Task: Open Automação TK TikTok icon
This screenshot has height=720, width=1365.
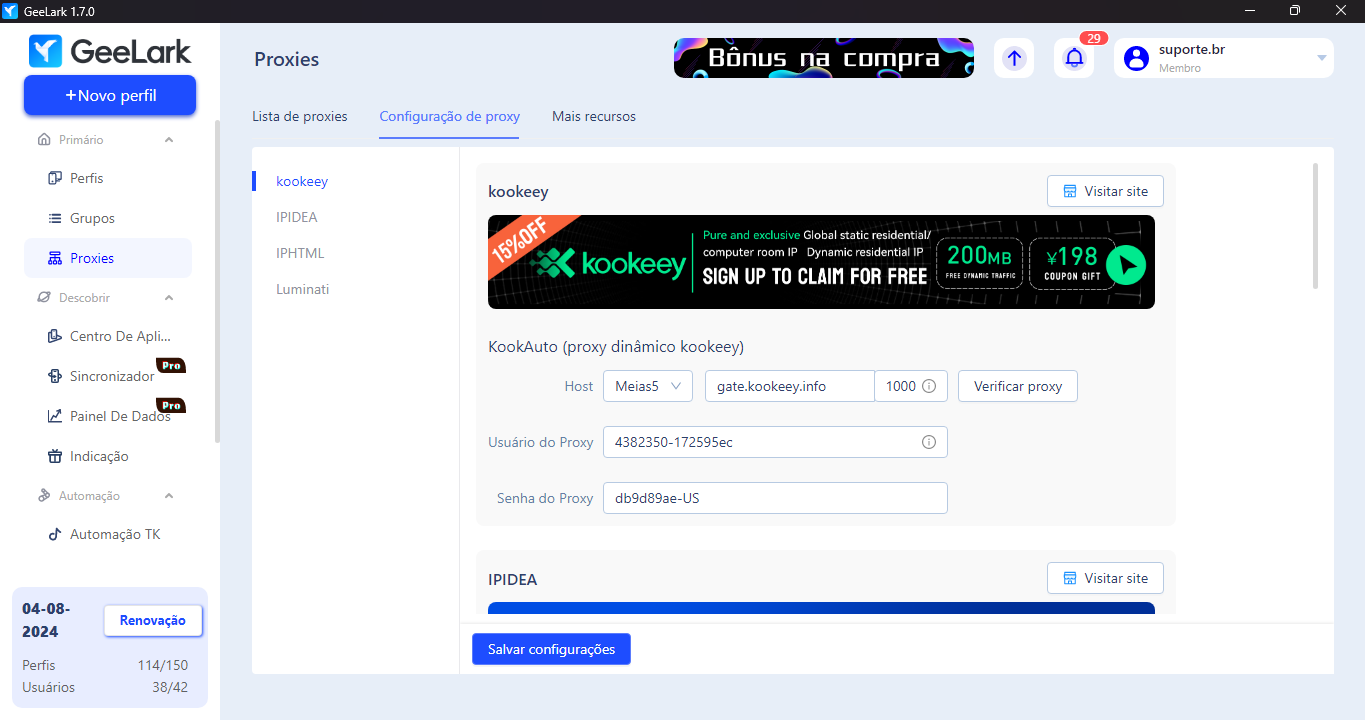Action: click(x=55, y=534)
